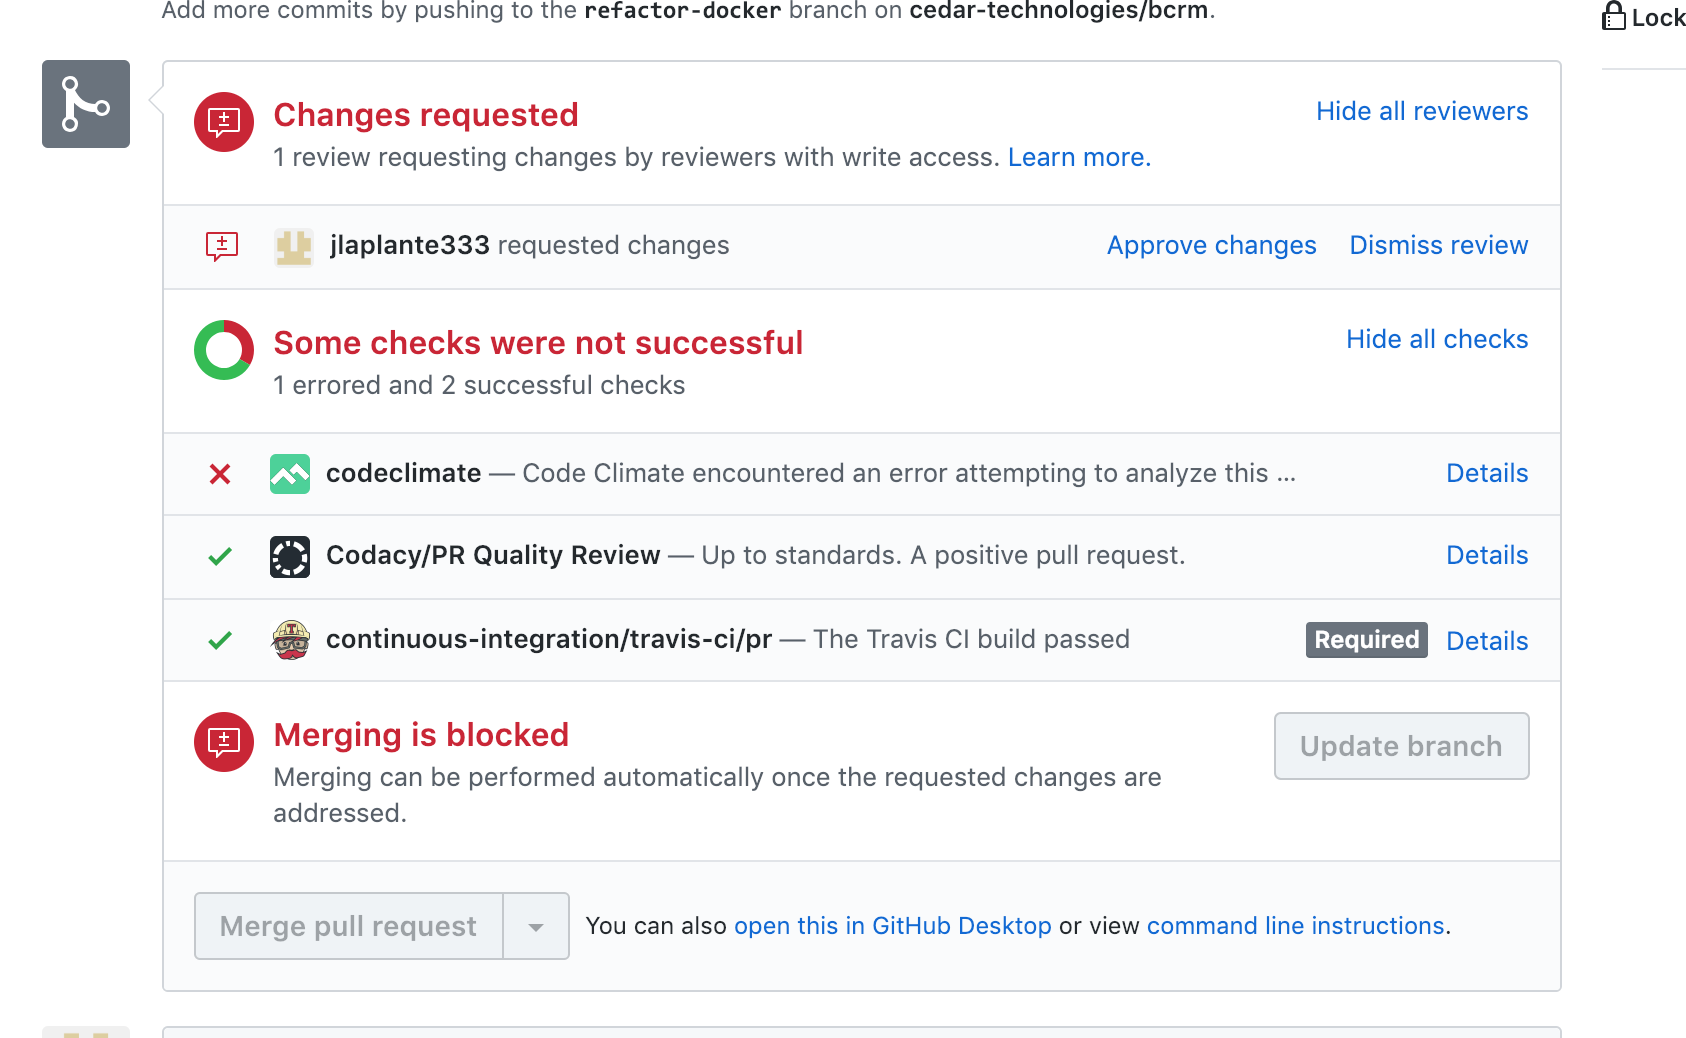Hide all reviewers on this pull request
This screenshot has height=1038, width=1686.
[x=1421, y=111]
